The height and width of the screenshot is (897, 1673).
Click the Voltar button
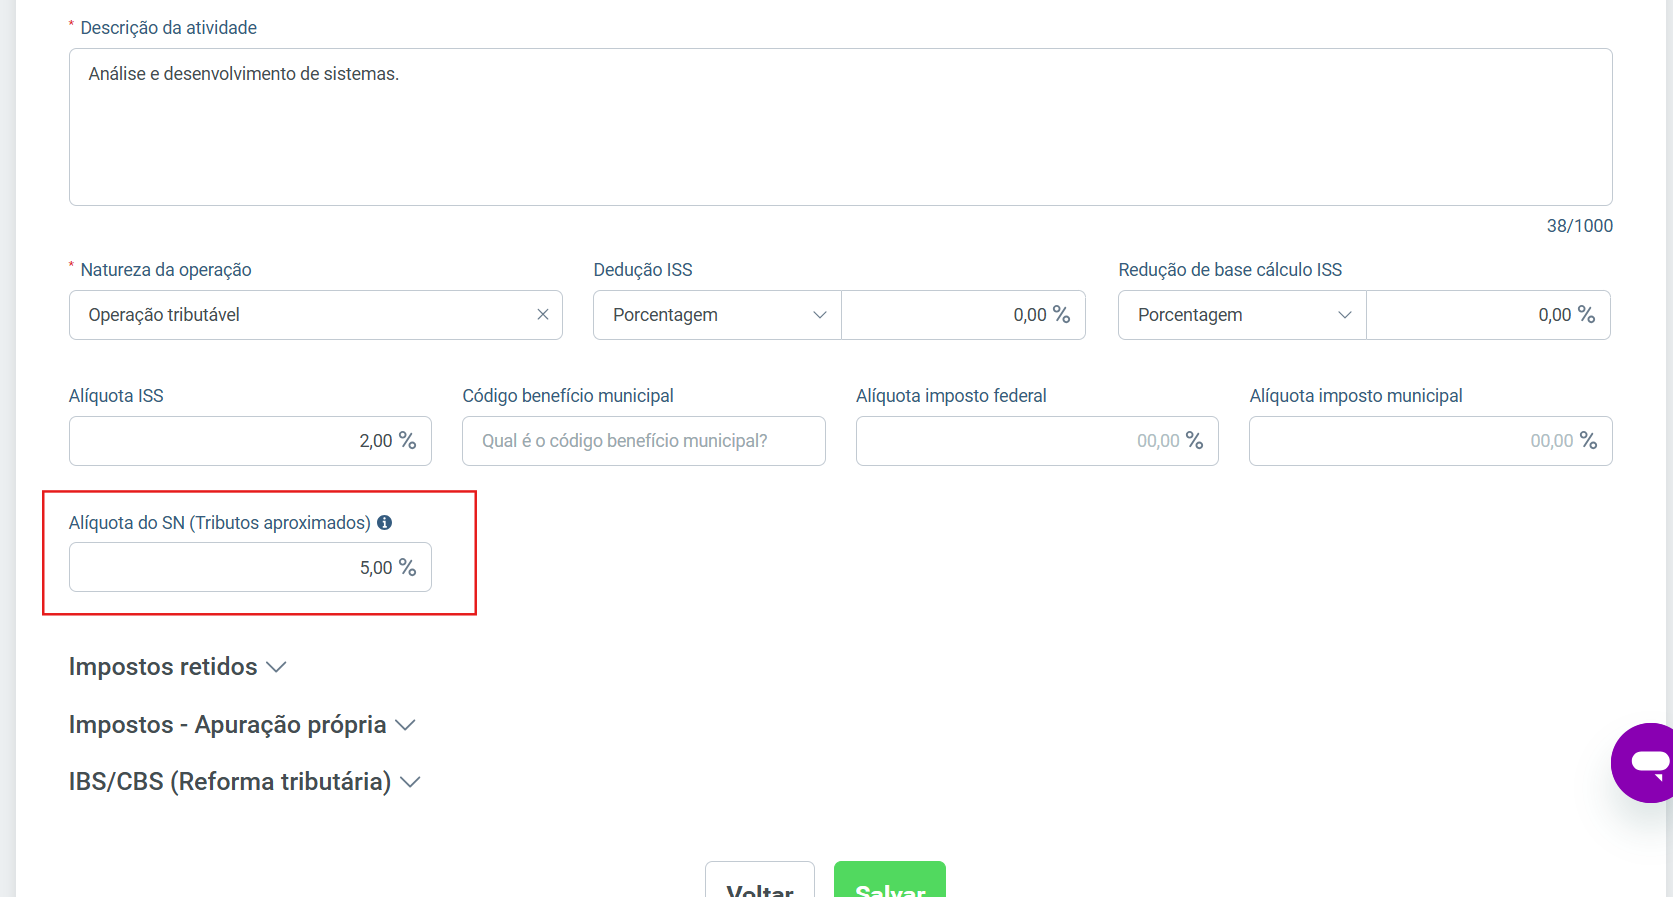(x=760, y=880)
